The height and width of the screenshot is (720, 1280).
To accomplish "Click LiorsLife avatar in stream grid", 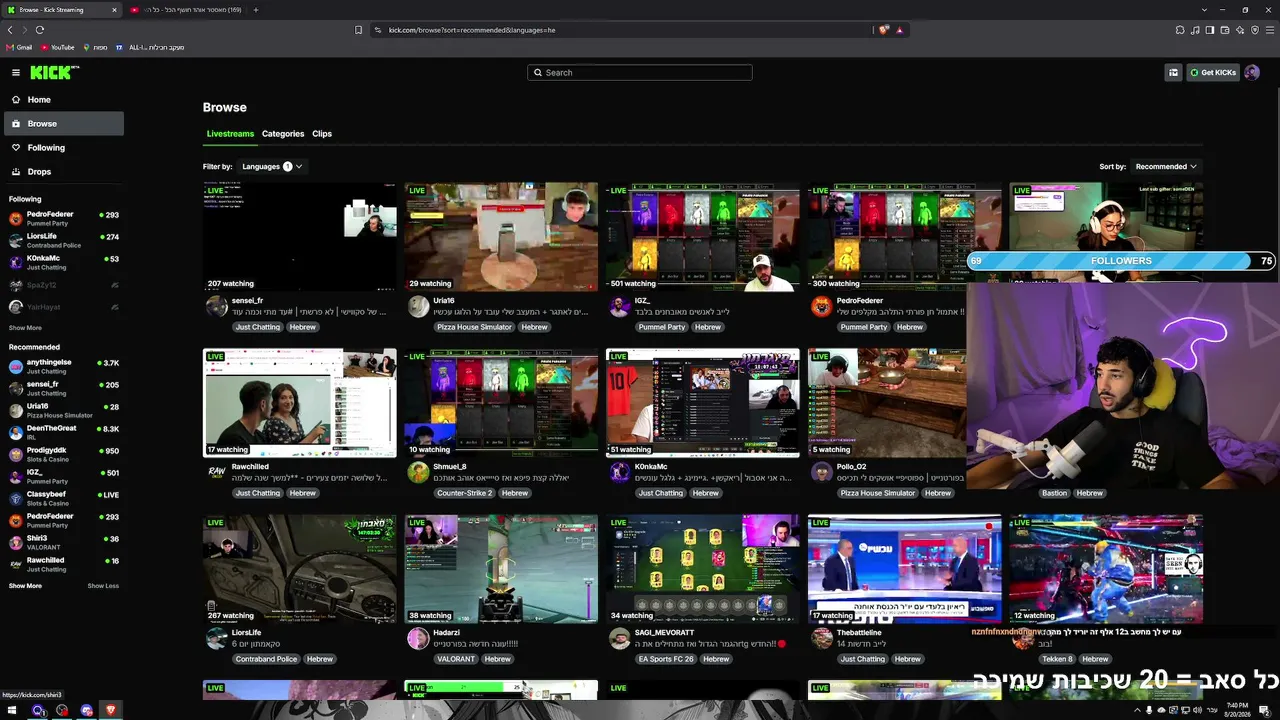I will pyautogui.click(x=217, y=638).
